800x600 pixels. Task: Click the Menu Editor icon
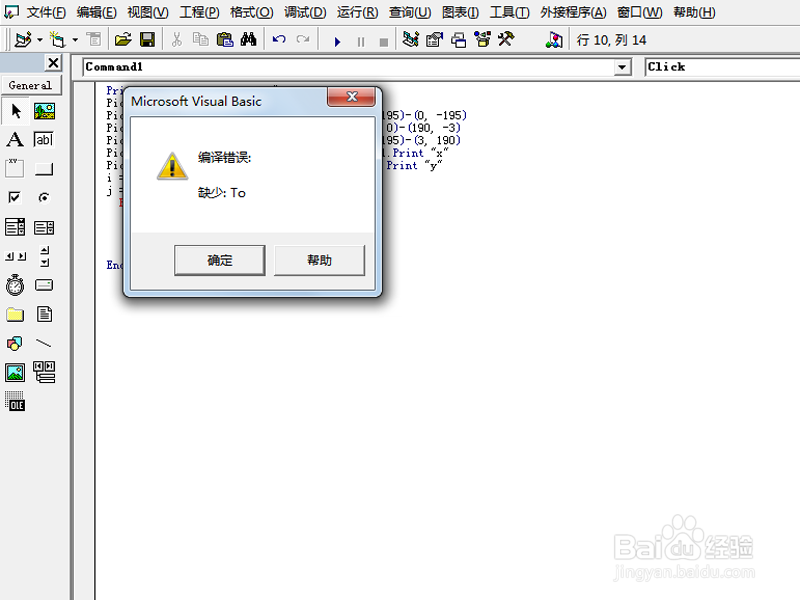coord(94,39)
